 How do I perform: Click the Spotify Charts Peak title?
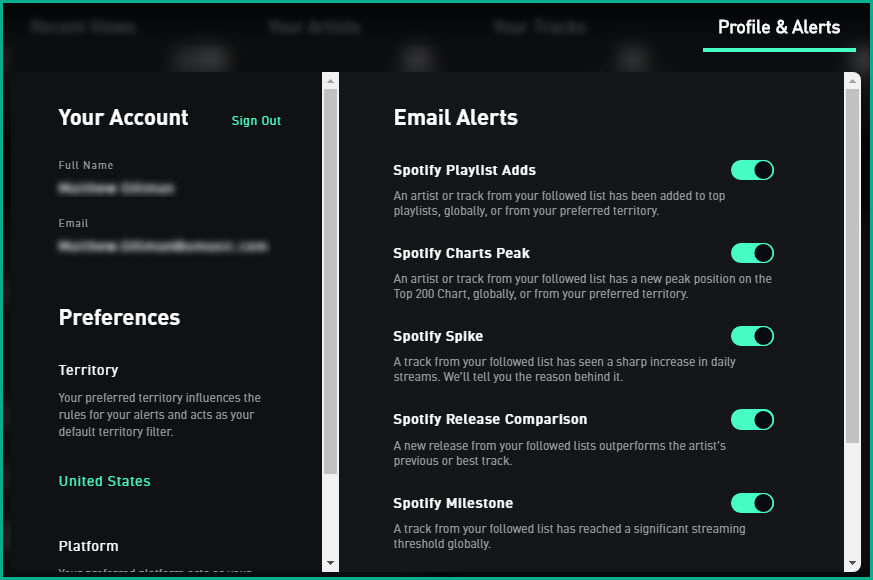point(462,253)
